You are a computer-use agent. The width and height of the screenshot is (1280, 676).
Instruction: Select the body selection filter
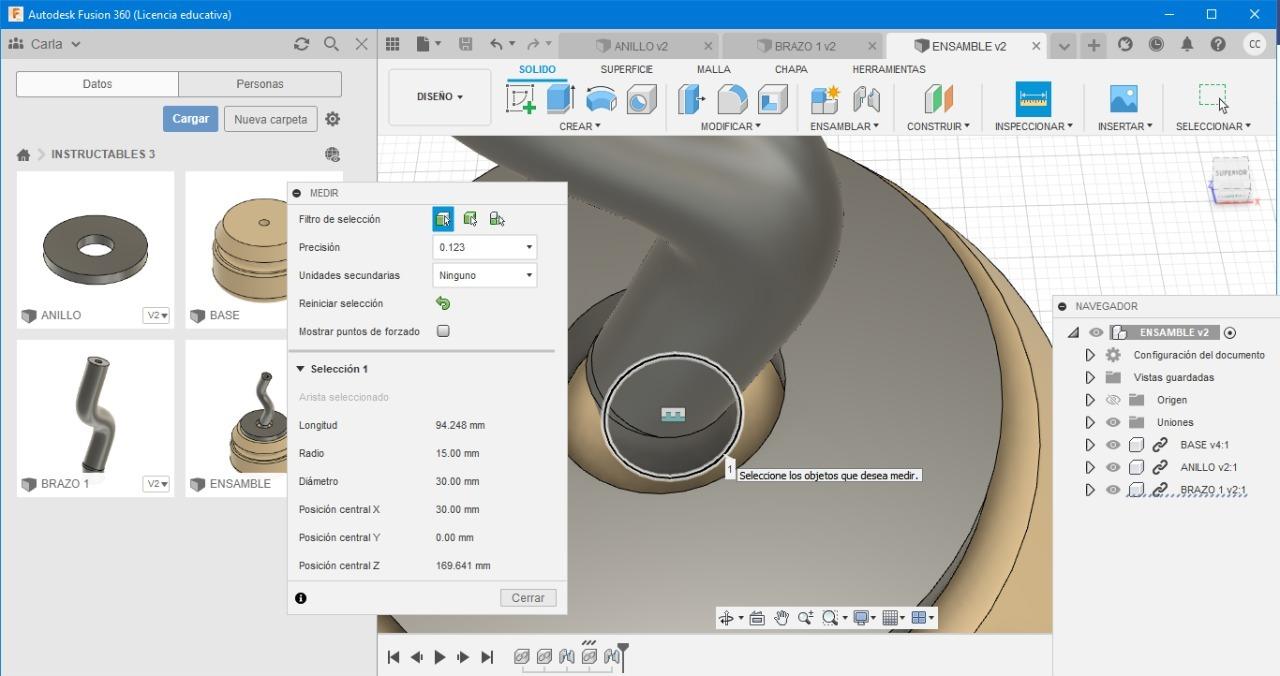[x=470, y=219]
